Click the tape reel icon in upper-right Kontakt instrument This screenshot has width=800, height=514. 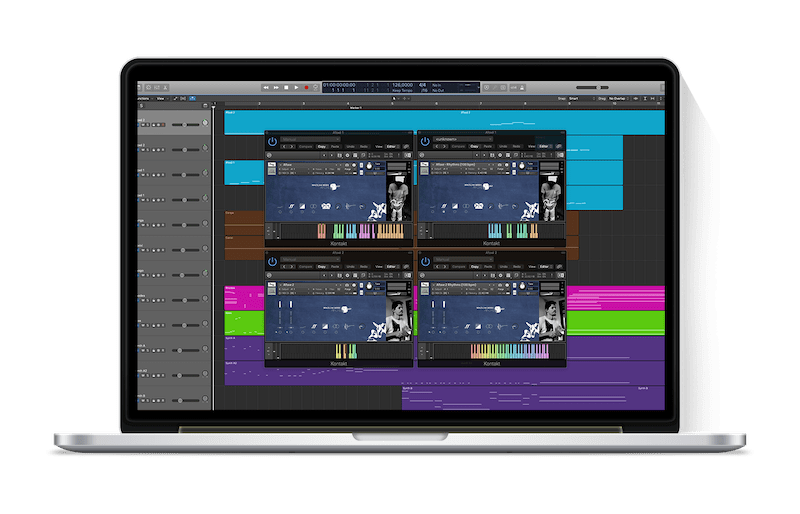(479, 206)
